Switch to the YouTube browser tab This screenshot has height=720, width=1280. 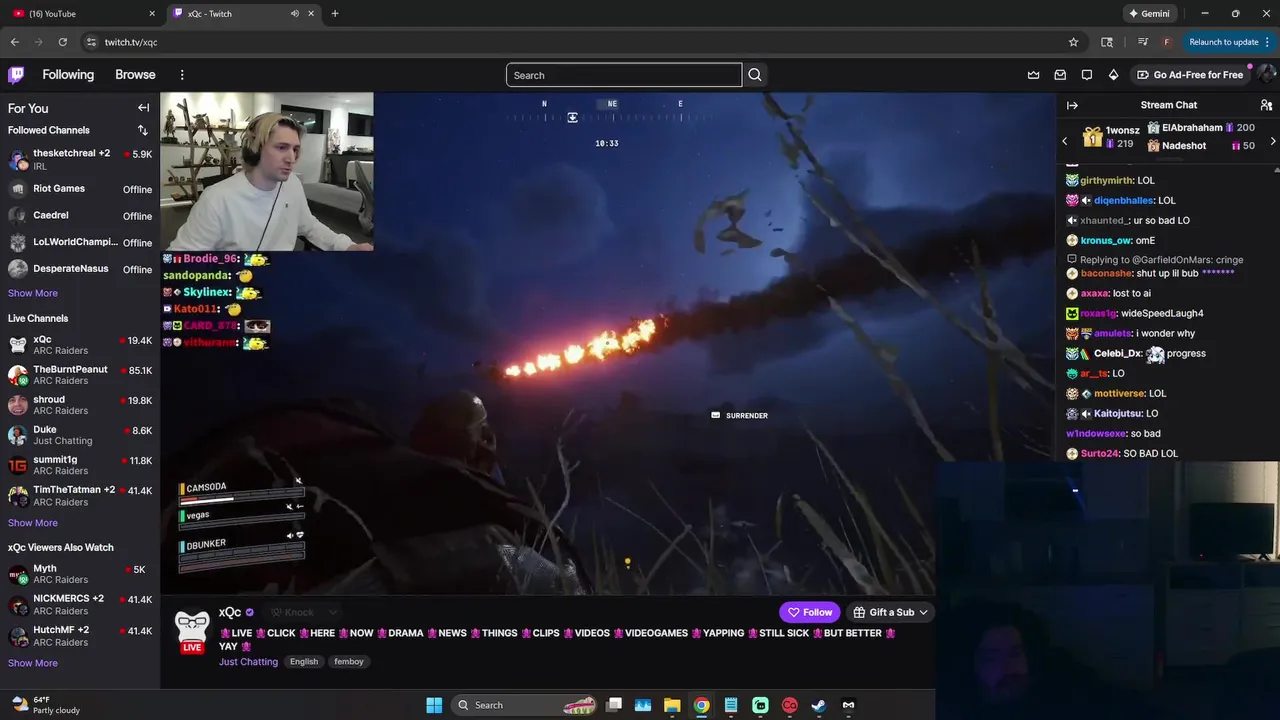(x=82, y=13)
